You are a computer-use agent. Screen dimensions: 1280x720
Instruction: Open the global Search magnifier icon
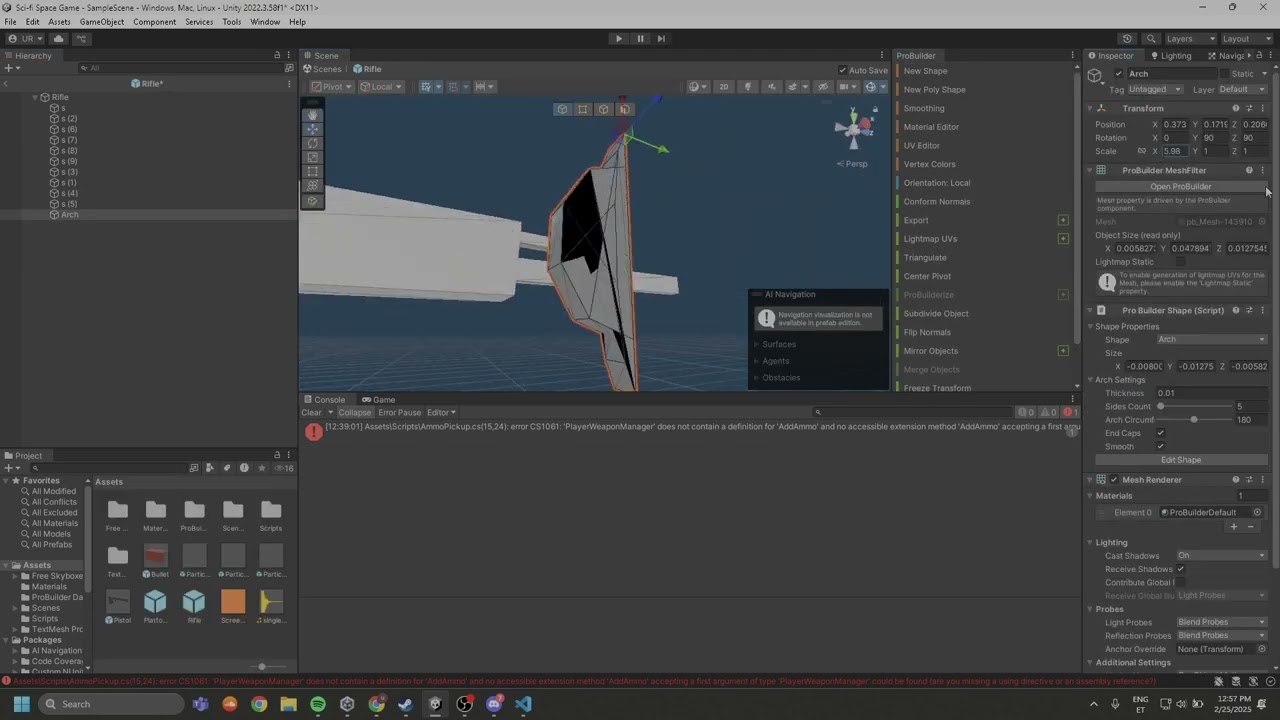click(x=1151, y=38)
